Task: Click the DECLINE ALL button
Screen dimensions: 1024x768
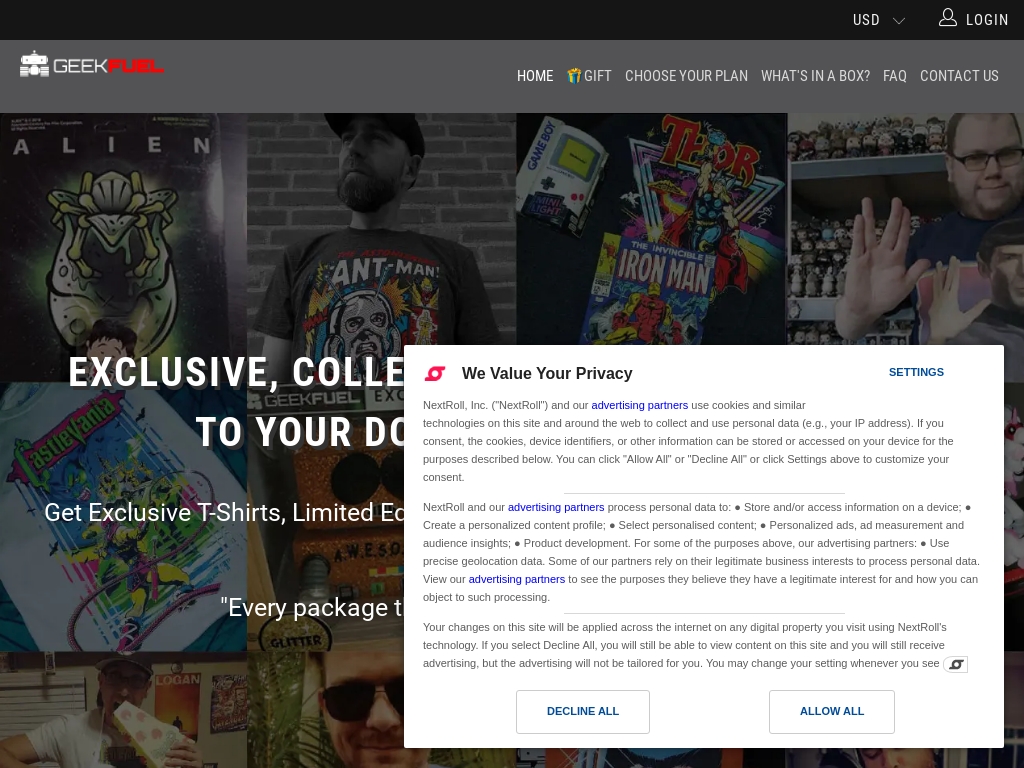Action: coord(583,712)
